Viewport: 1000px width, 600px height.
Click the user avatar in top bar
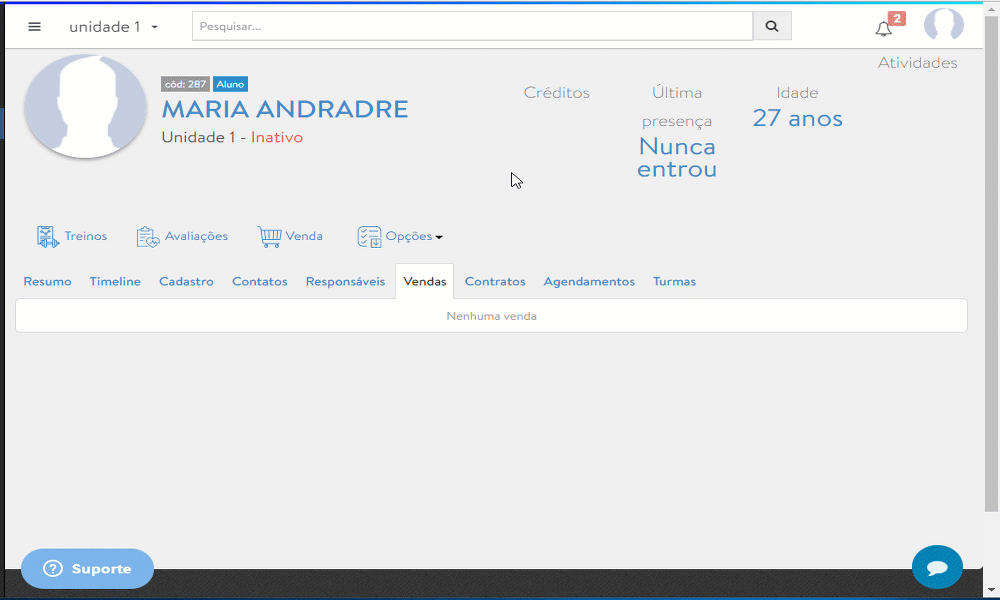pos(943,26)
